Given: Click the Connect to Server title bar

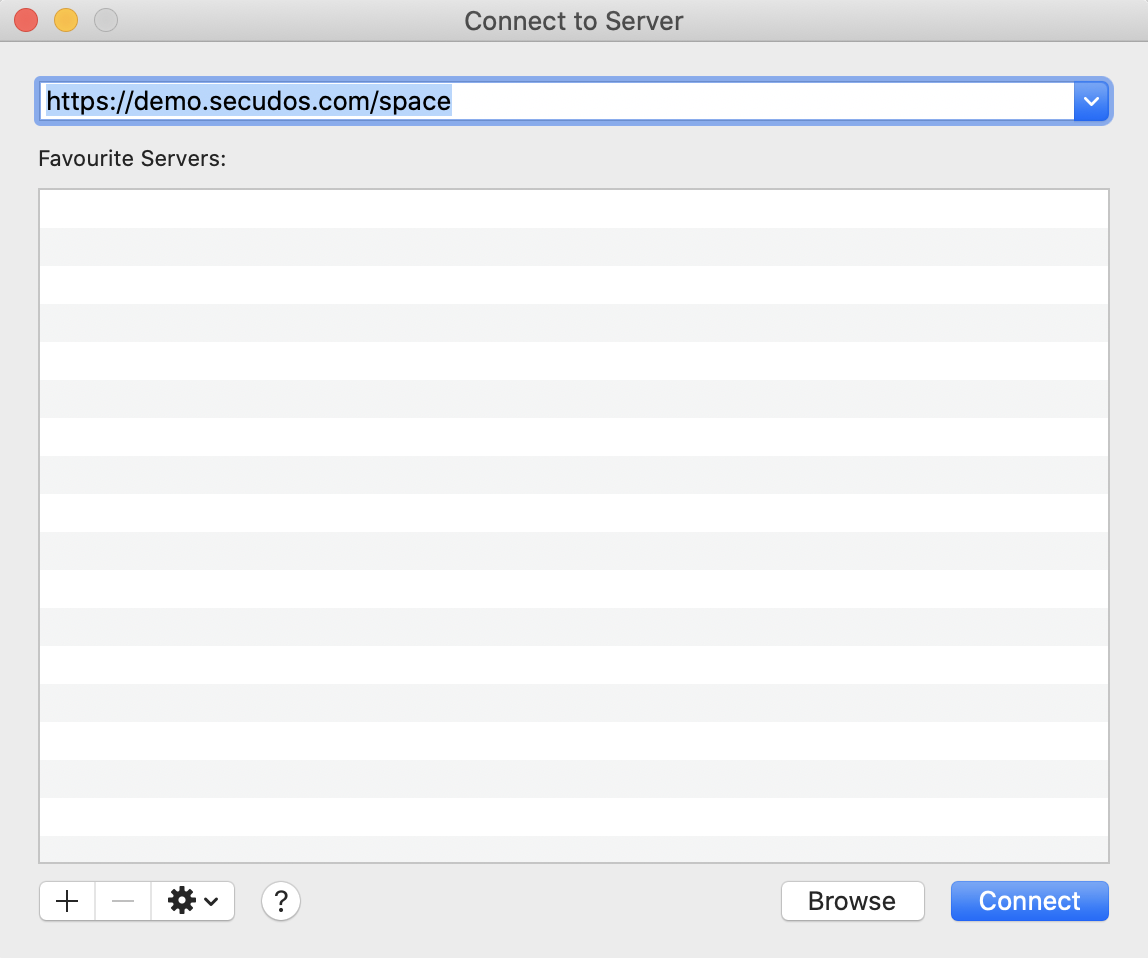Looking at the screenshot, I should coord(573,21).
